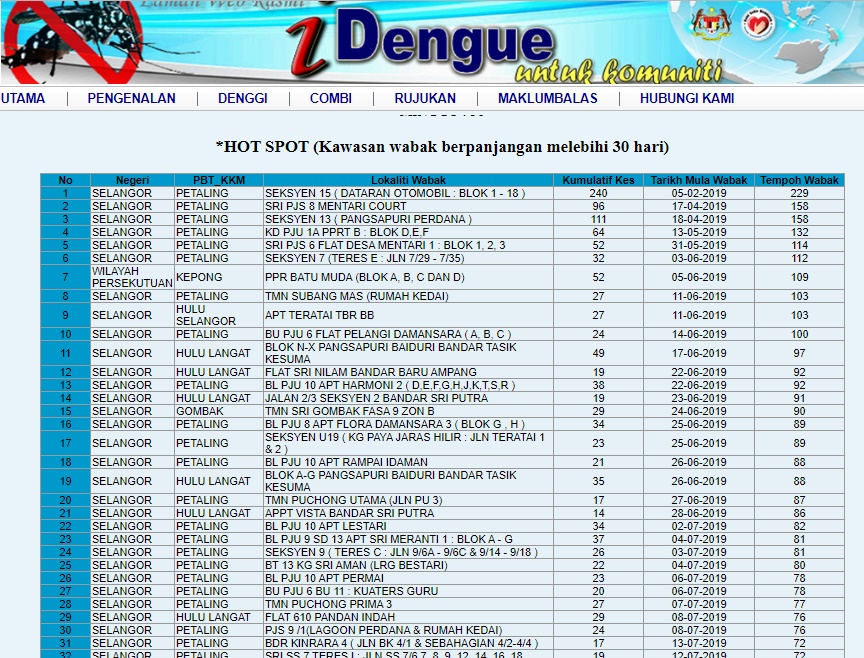Viewport: 864px width, 658px height.
Task: Open the COMBI menu item
Action: click(x=331, y=98)
